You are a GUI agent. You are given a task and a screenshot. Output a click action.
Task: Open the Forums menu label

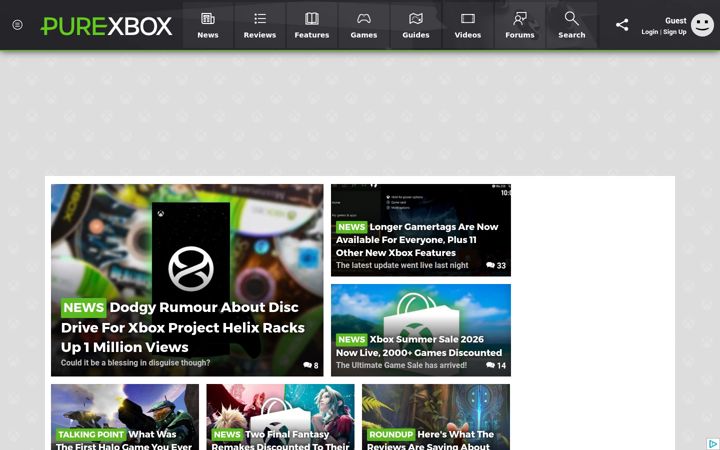(520, 35)
